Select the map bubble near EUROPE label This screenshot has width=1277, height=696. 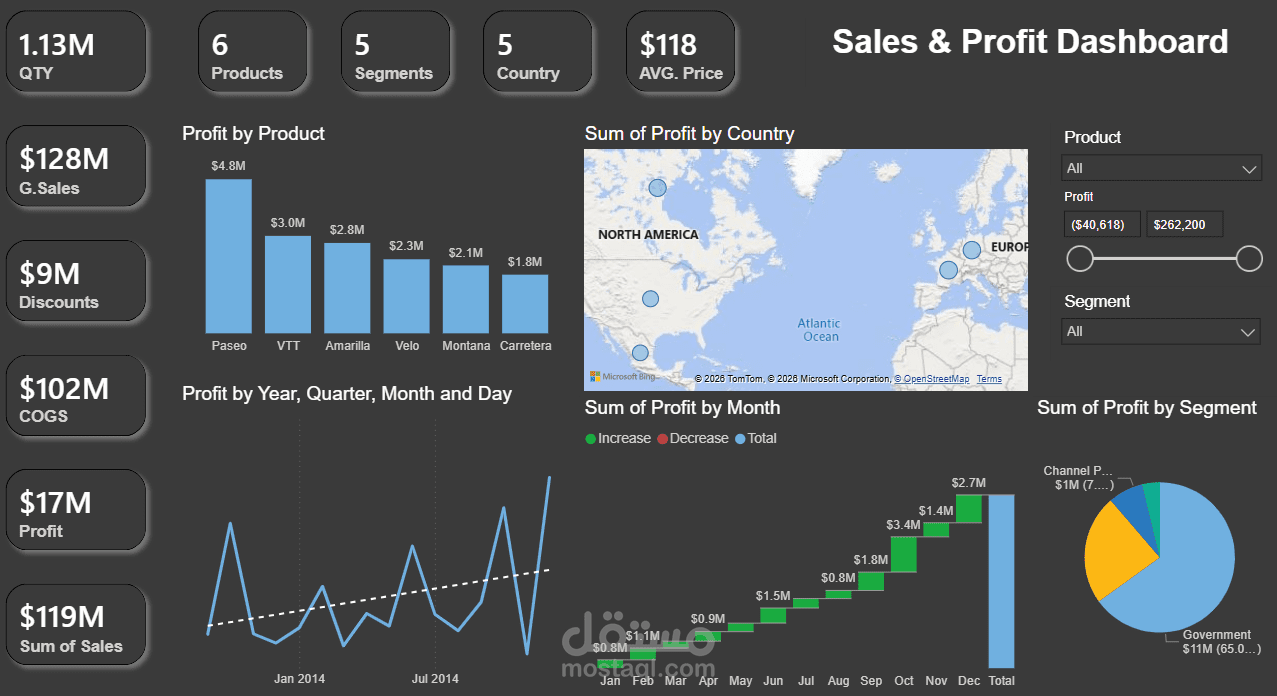coord(972,249)
